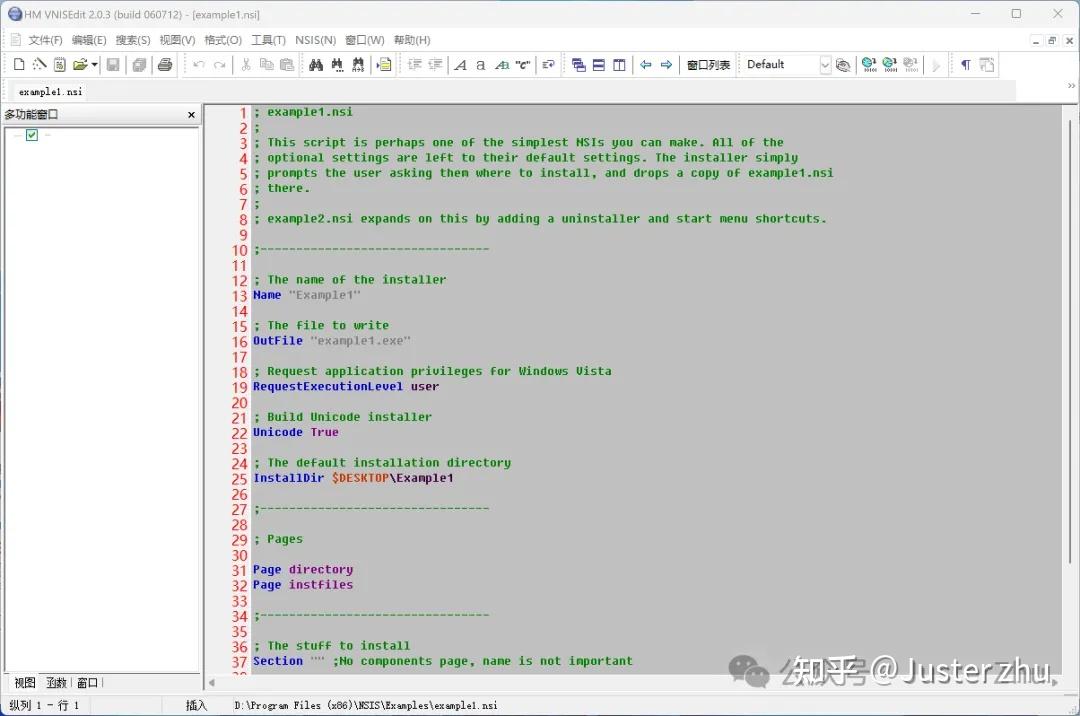The image size is (1080, 716).
Task: Switch to the 函数 panel tab
Action: pos(56,682)
